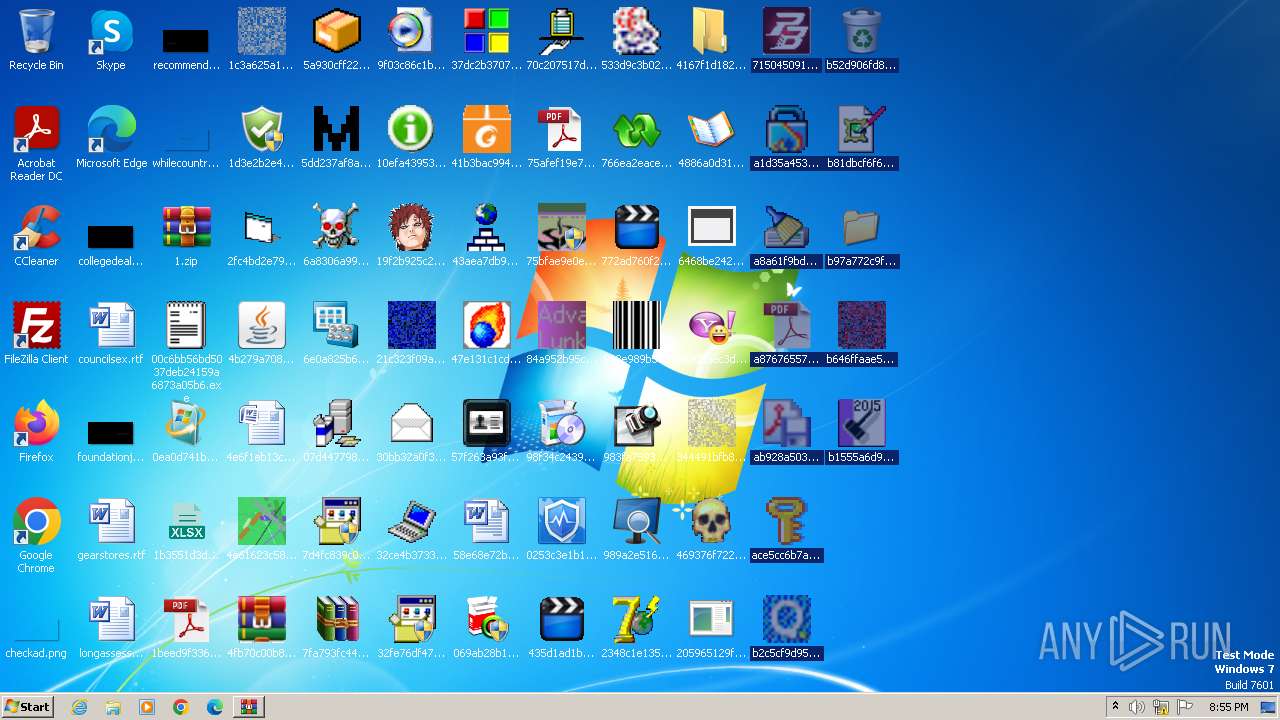
Task: Select the anime face icon 19f2b925c2
Action: [411, 236]
